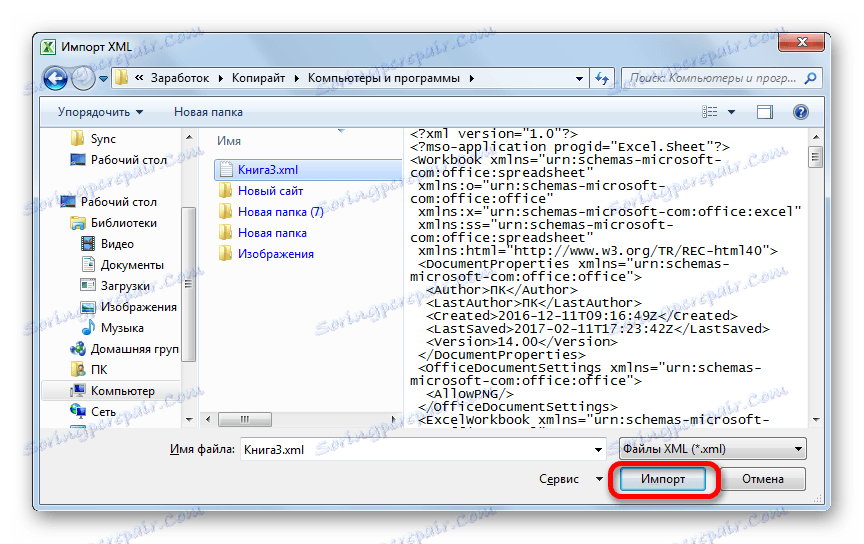This screenshot has height=544, width=864.
Task: Select Домашняя группа in navigation pane
Action: pos(134,348)
